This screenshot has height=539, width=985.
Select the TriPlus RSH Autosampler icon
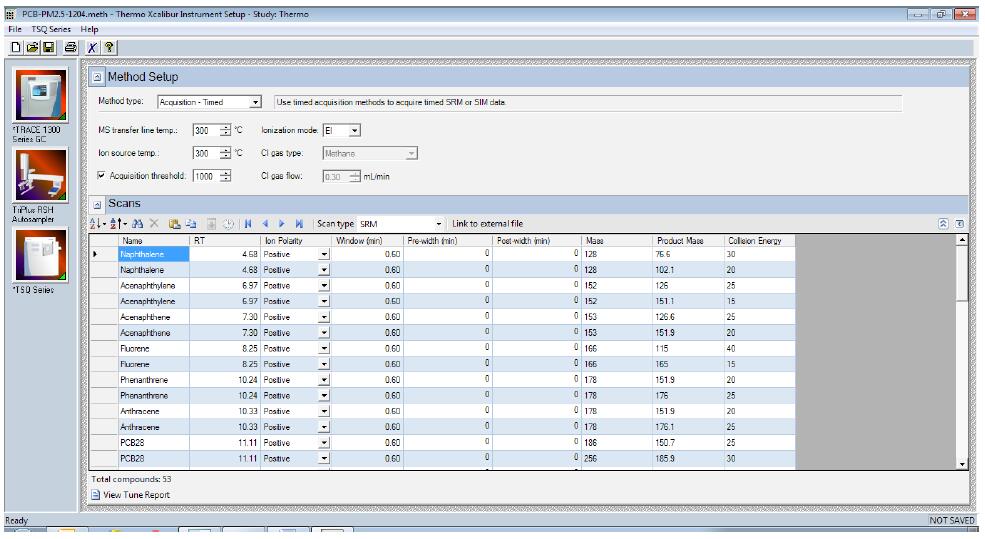pyautogui.click(x=39, y=180)
